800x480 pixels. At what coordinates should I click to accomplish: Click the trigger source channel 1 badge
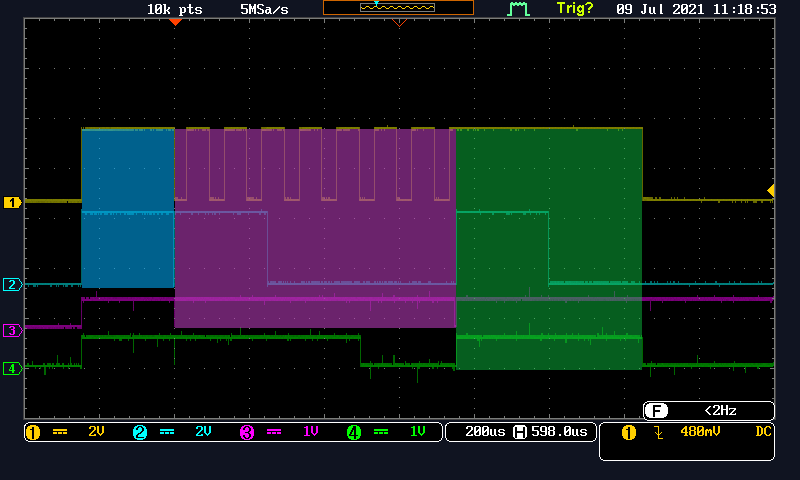point(629,433)
